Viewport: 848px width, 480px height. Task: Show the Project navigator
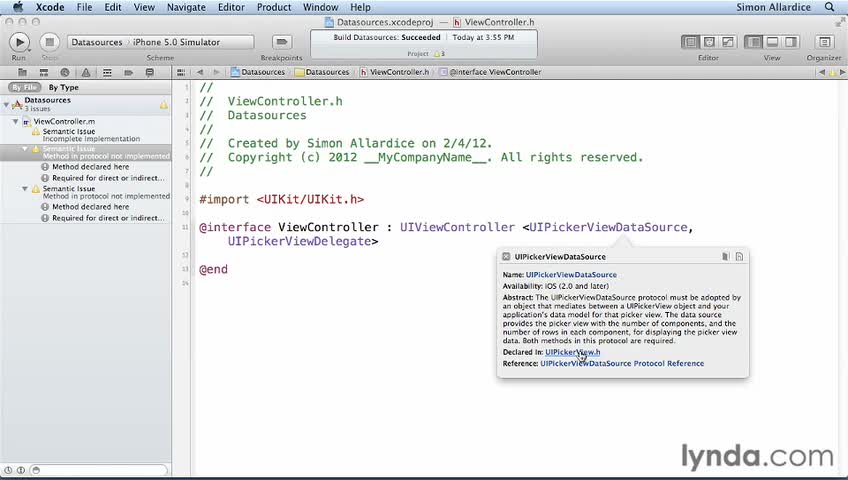pos(22,72)
